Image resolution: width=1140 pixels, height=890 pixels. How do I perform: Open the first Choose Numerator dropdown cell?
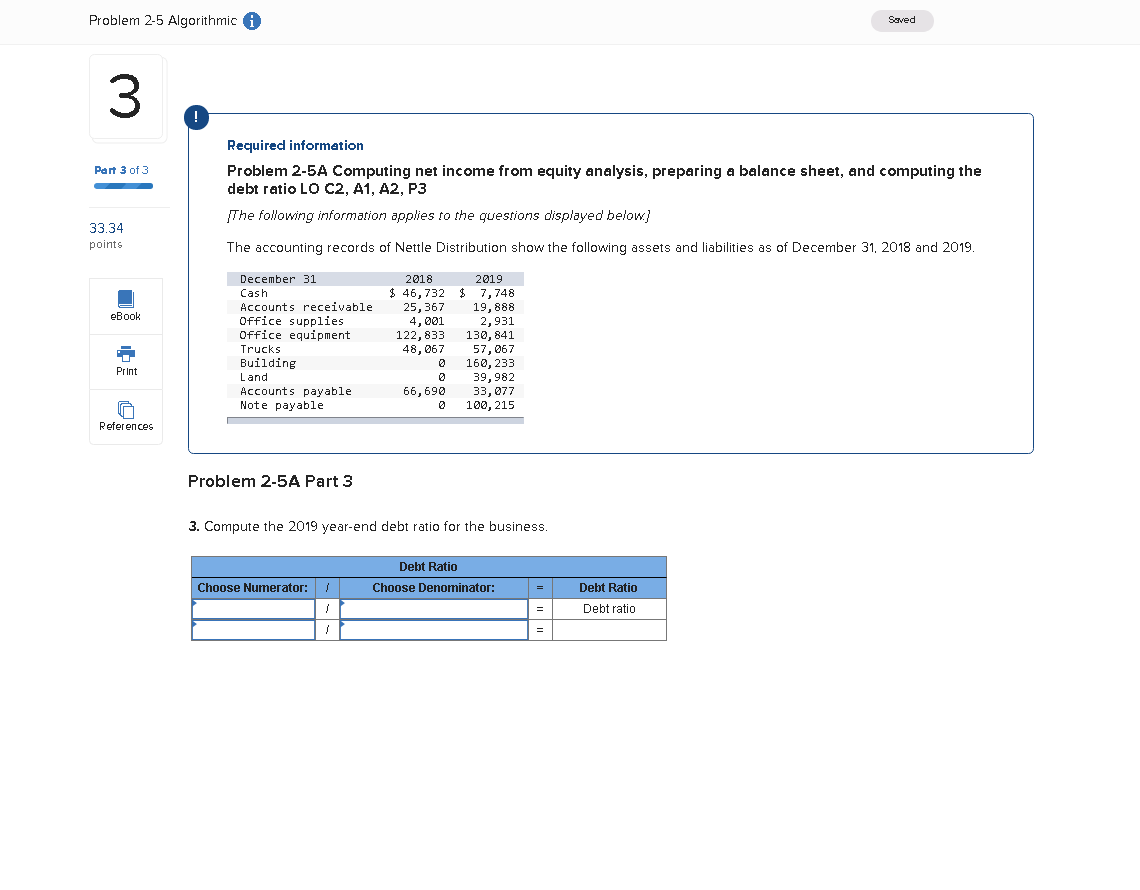[x=253, y=609]
